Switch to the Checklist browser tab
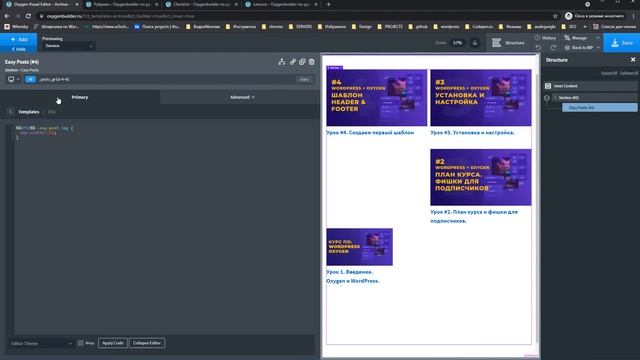 [x=201, y=4]
